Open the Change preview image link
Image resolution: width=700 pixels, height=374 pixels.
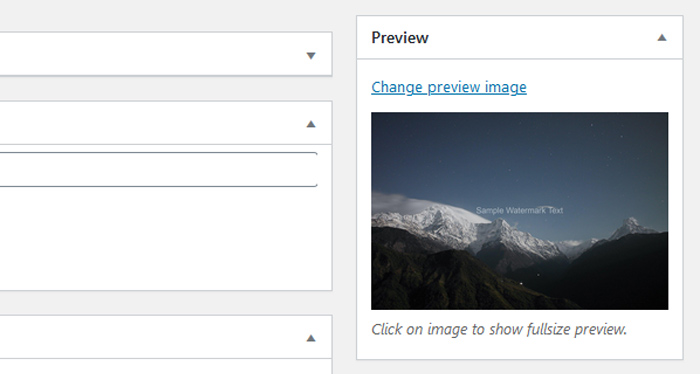coord(449,87)
